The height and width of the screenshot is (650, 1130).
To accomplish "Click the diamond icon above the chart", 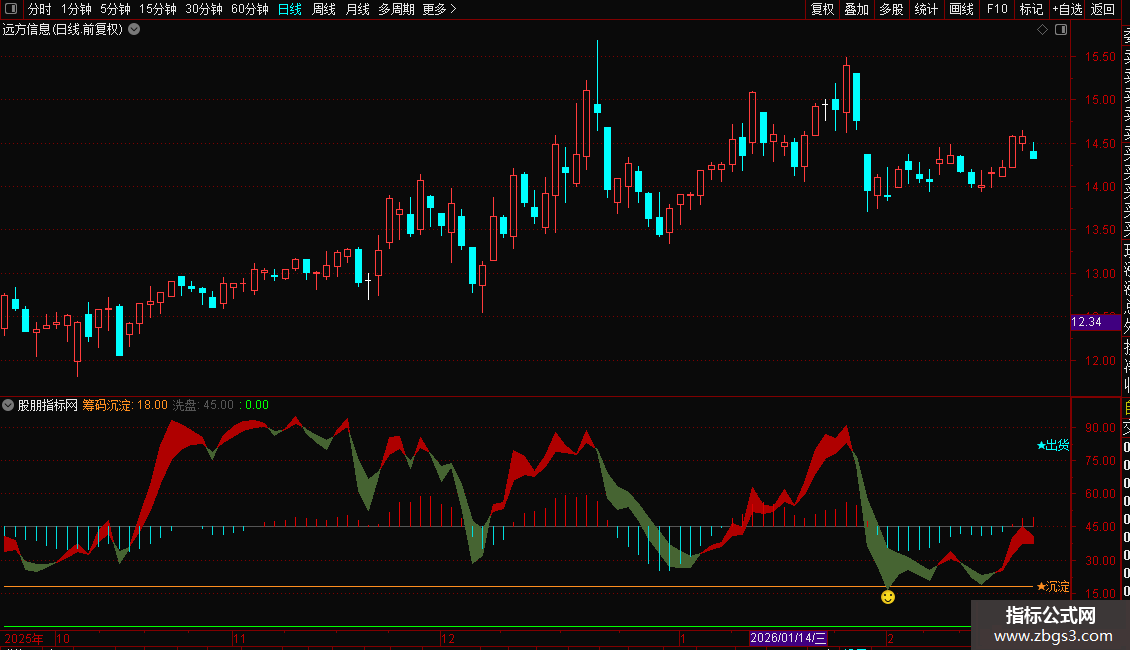I will coord(1042,30).
